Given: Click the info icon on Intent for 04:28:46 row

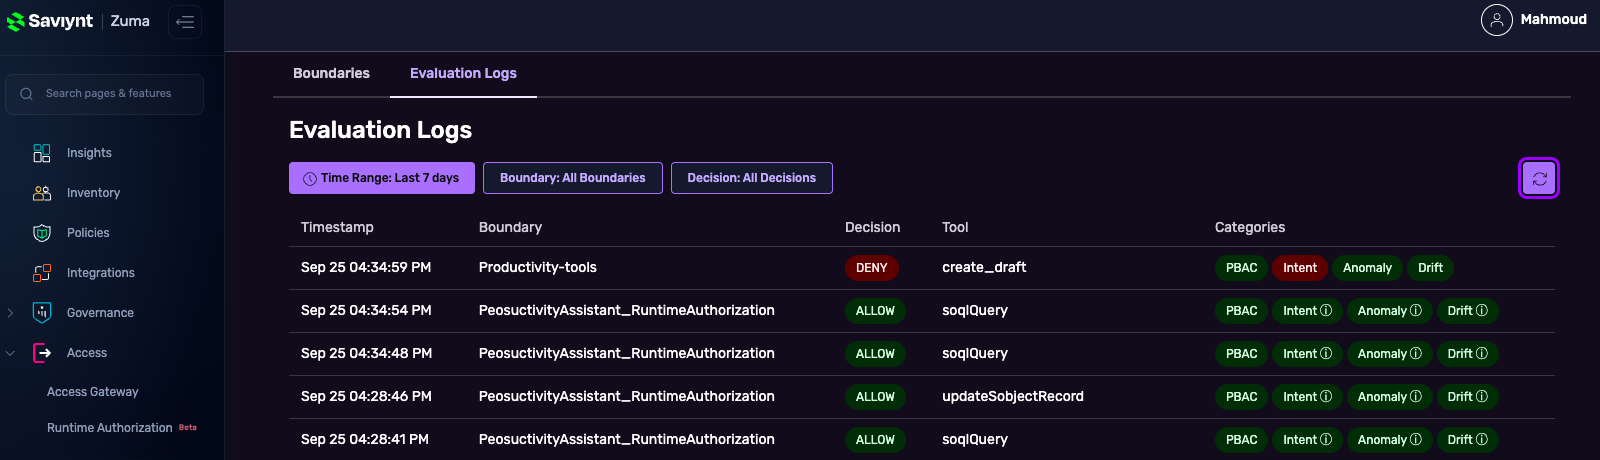Looking at the screenshot, I should [x=1326, y=397].
